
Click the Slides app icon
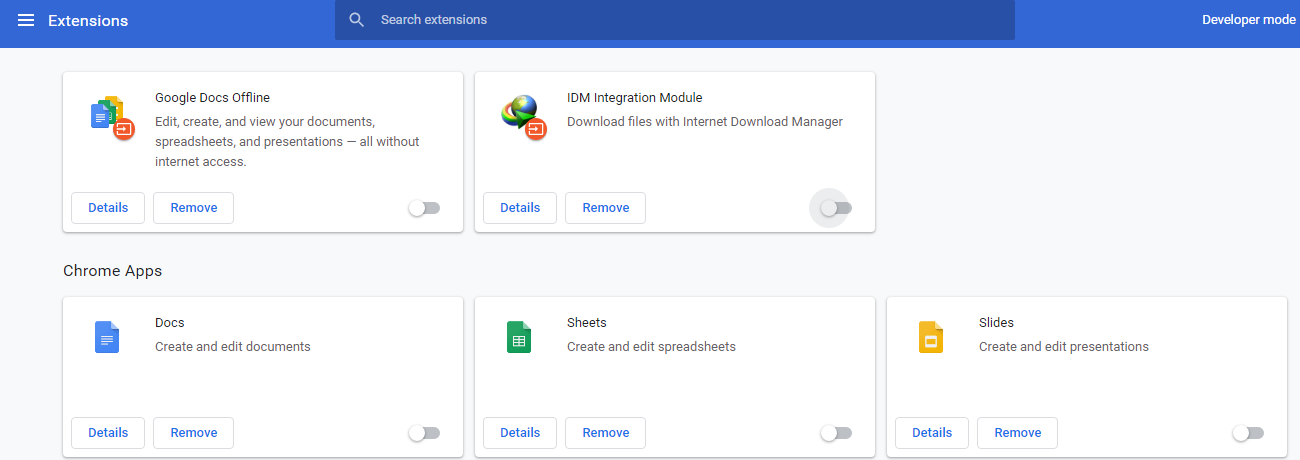click(931, 337)
